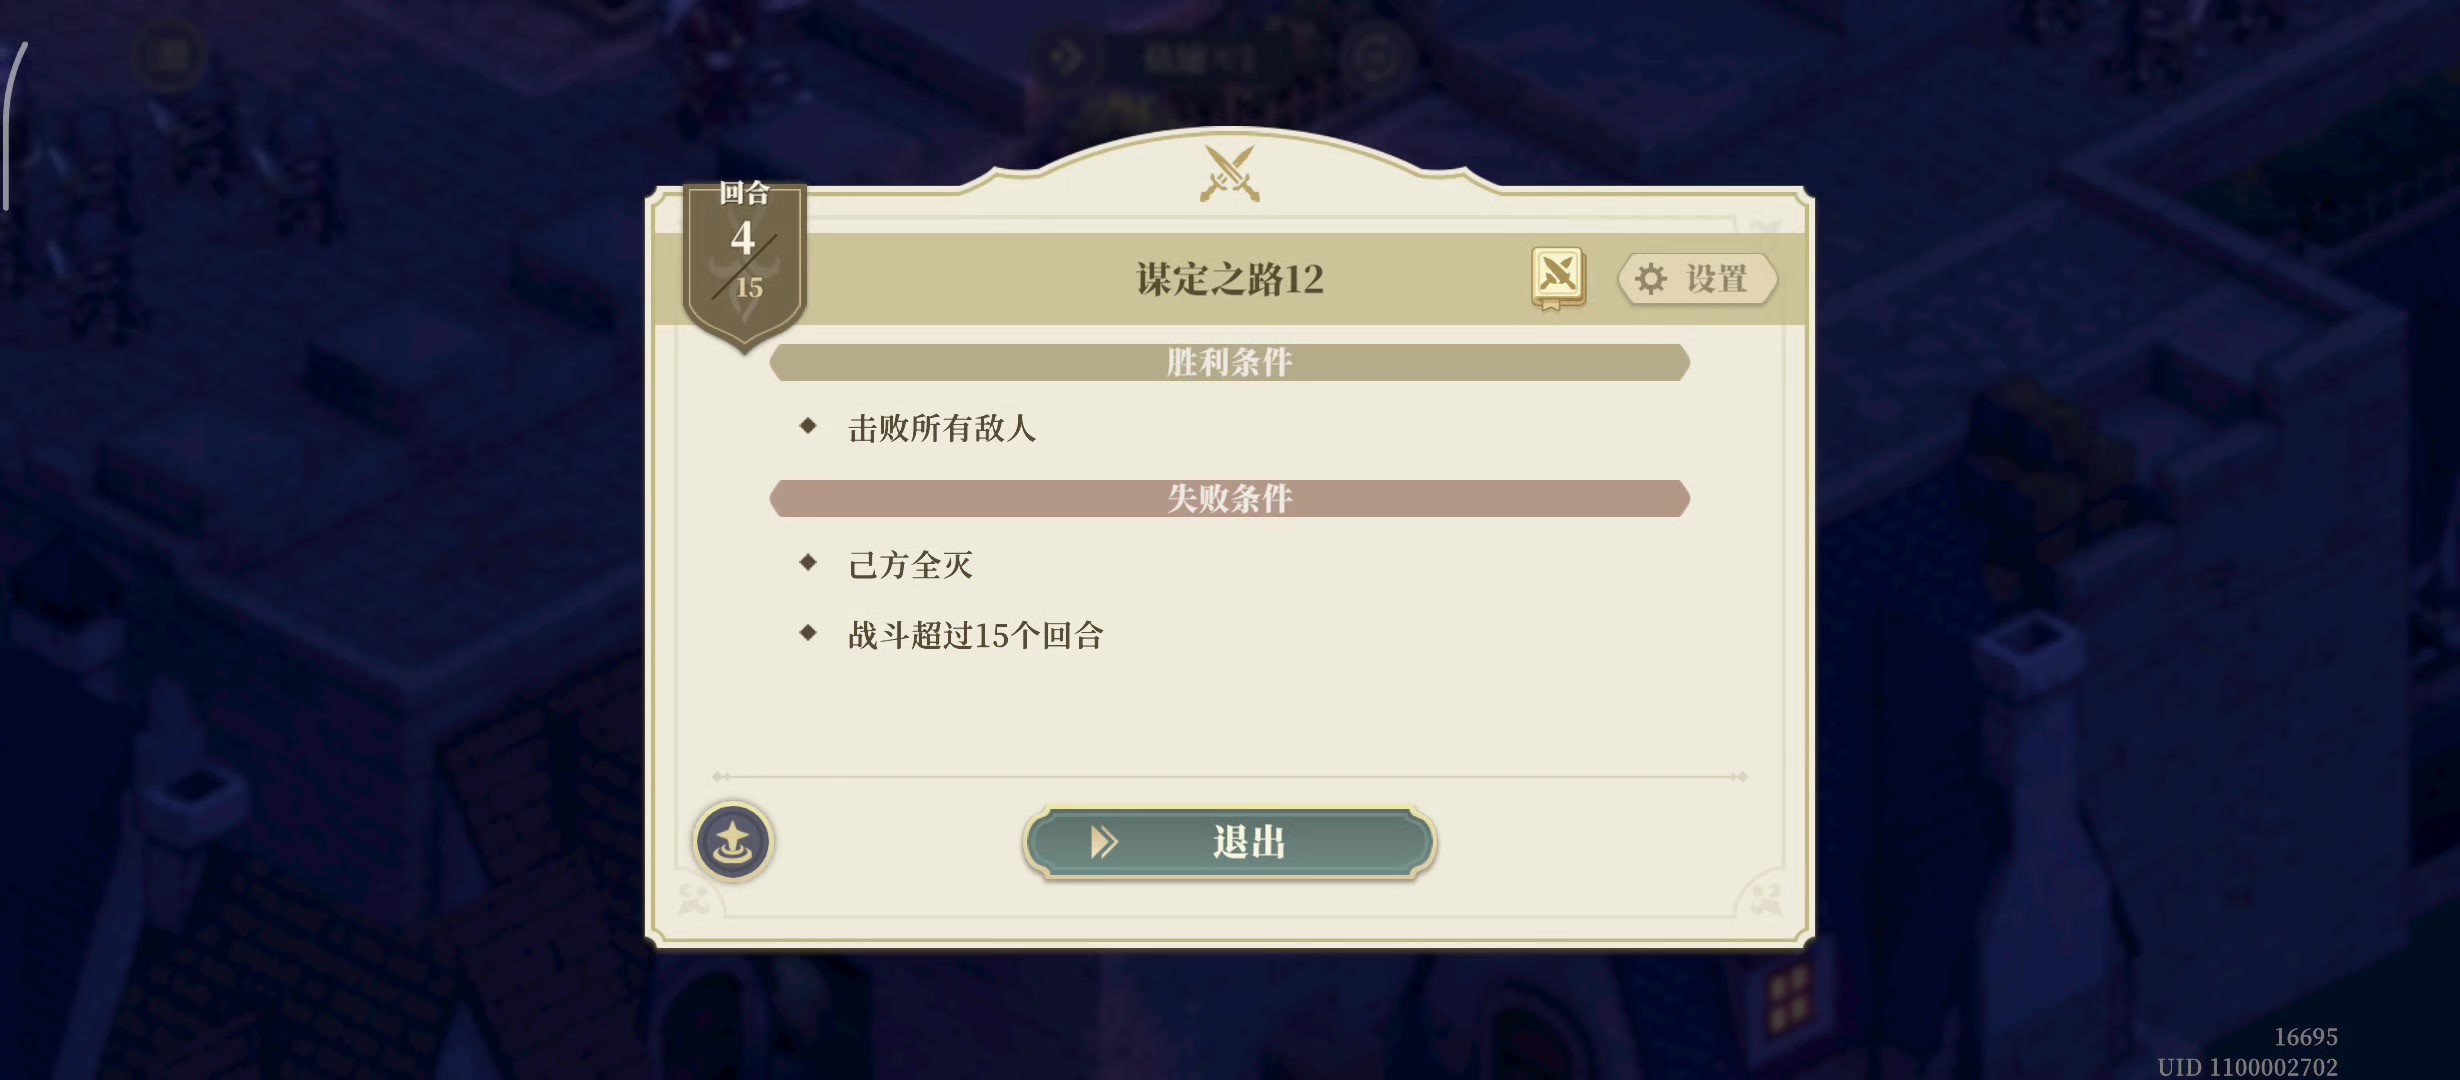This screenshot has height=1080, width=2460.
Task: Click the diamond bullet beside 击败所有敌人
Action: click(808, 427)
